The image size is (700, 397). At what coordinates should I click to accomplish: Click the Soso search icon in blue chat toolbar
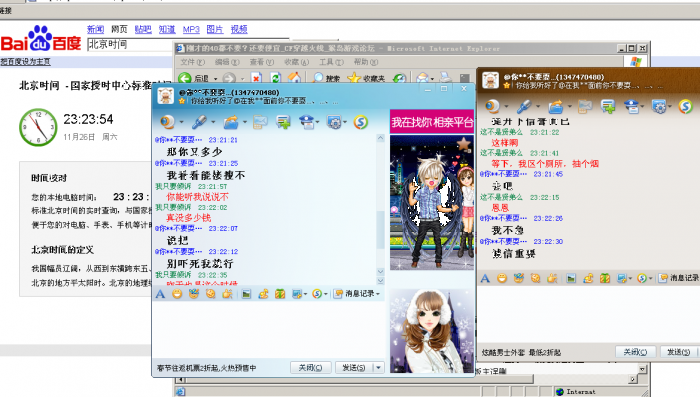click(x=361, y=122)
